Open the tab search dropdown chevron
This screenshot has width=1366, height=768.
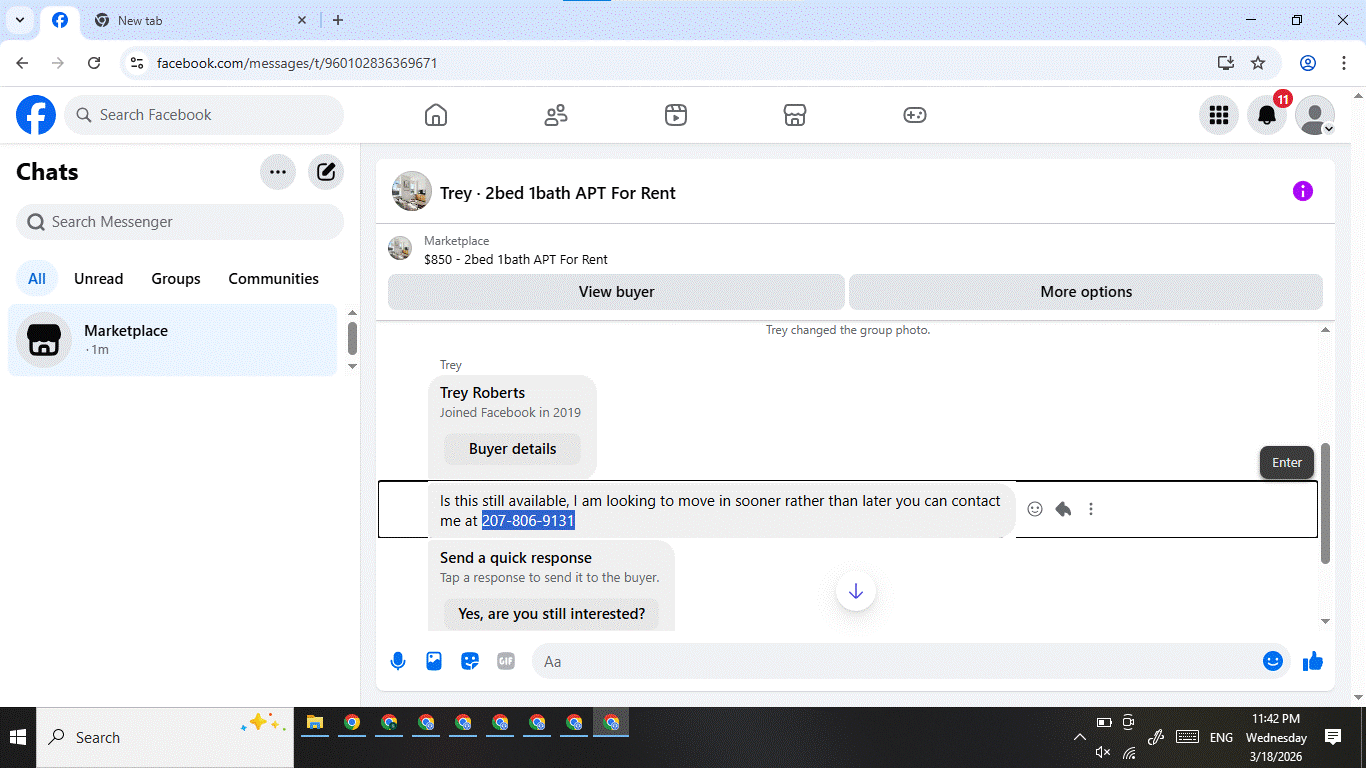pyautogui.click(x=20, y=20)
